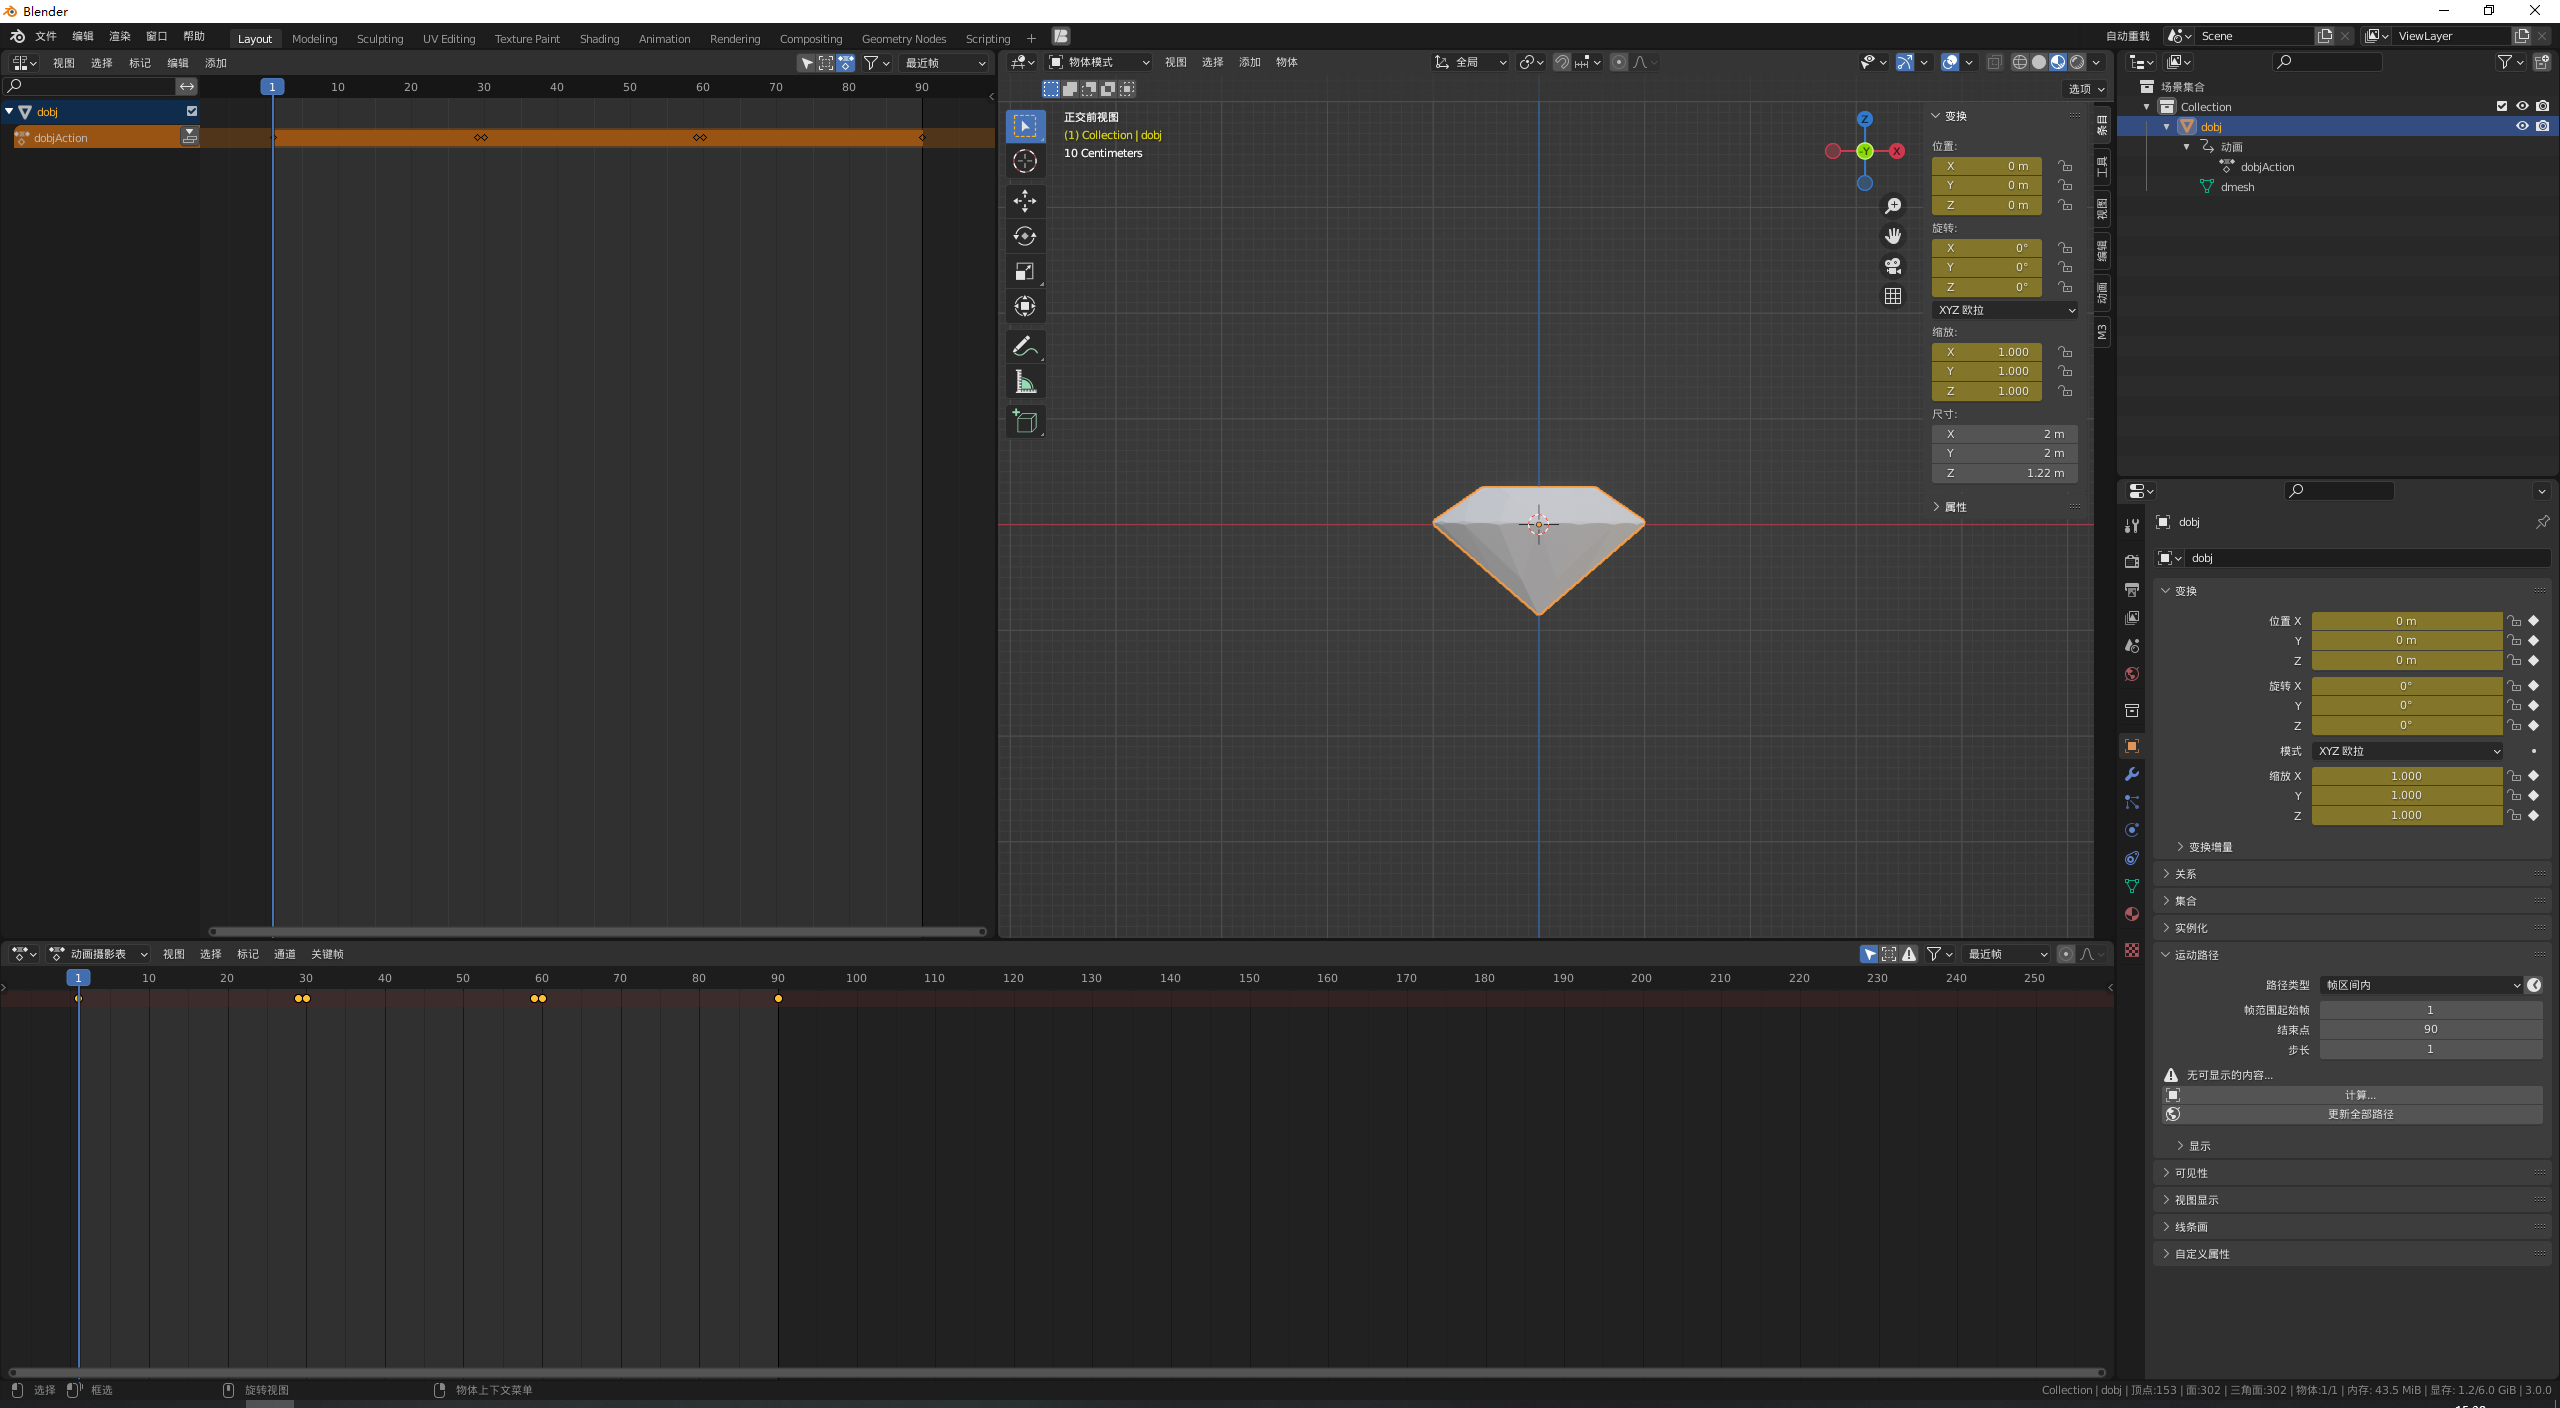The image size is (2560, 1408).
Task: Open the 物体模式 mode dropdown
Action: coord(1099,62)
